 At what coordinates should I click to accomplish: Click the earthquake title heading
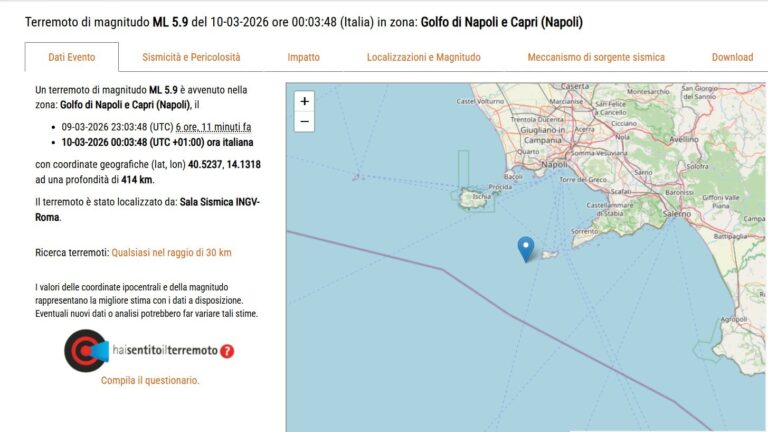pyautogui.click(x=303, y=21)
